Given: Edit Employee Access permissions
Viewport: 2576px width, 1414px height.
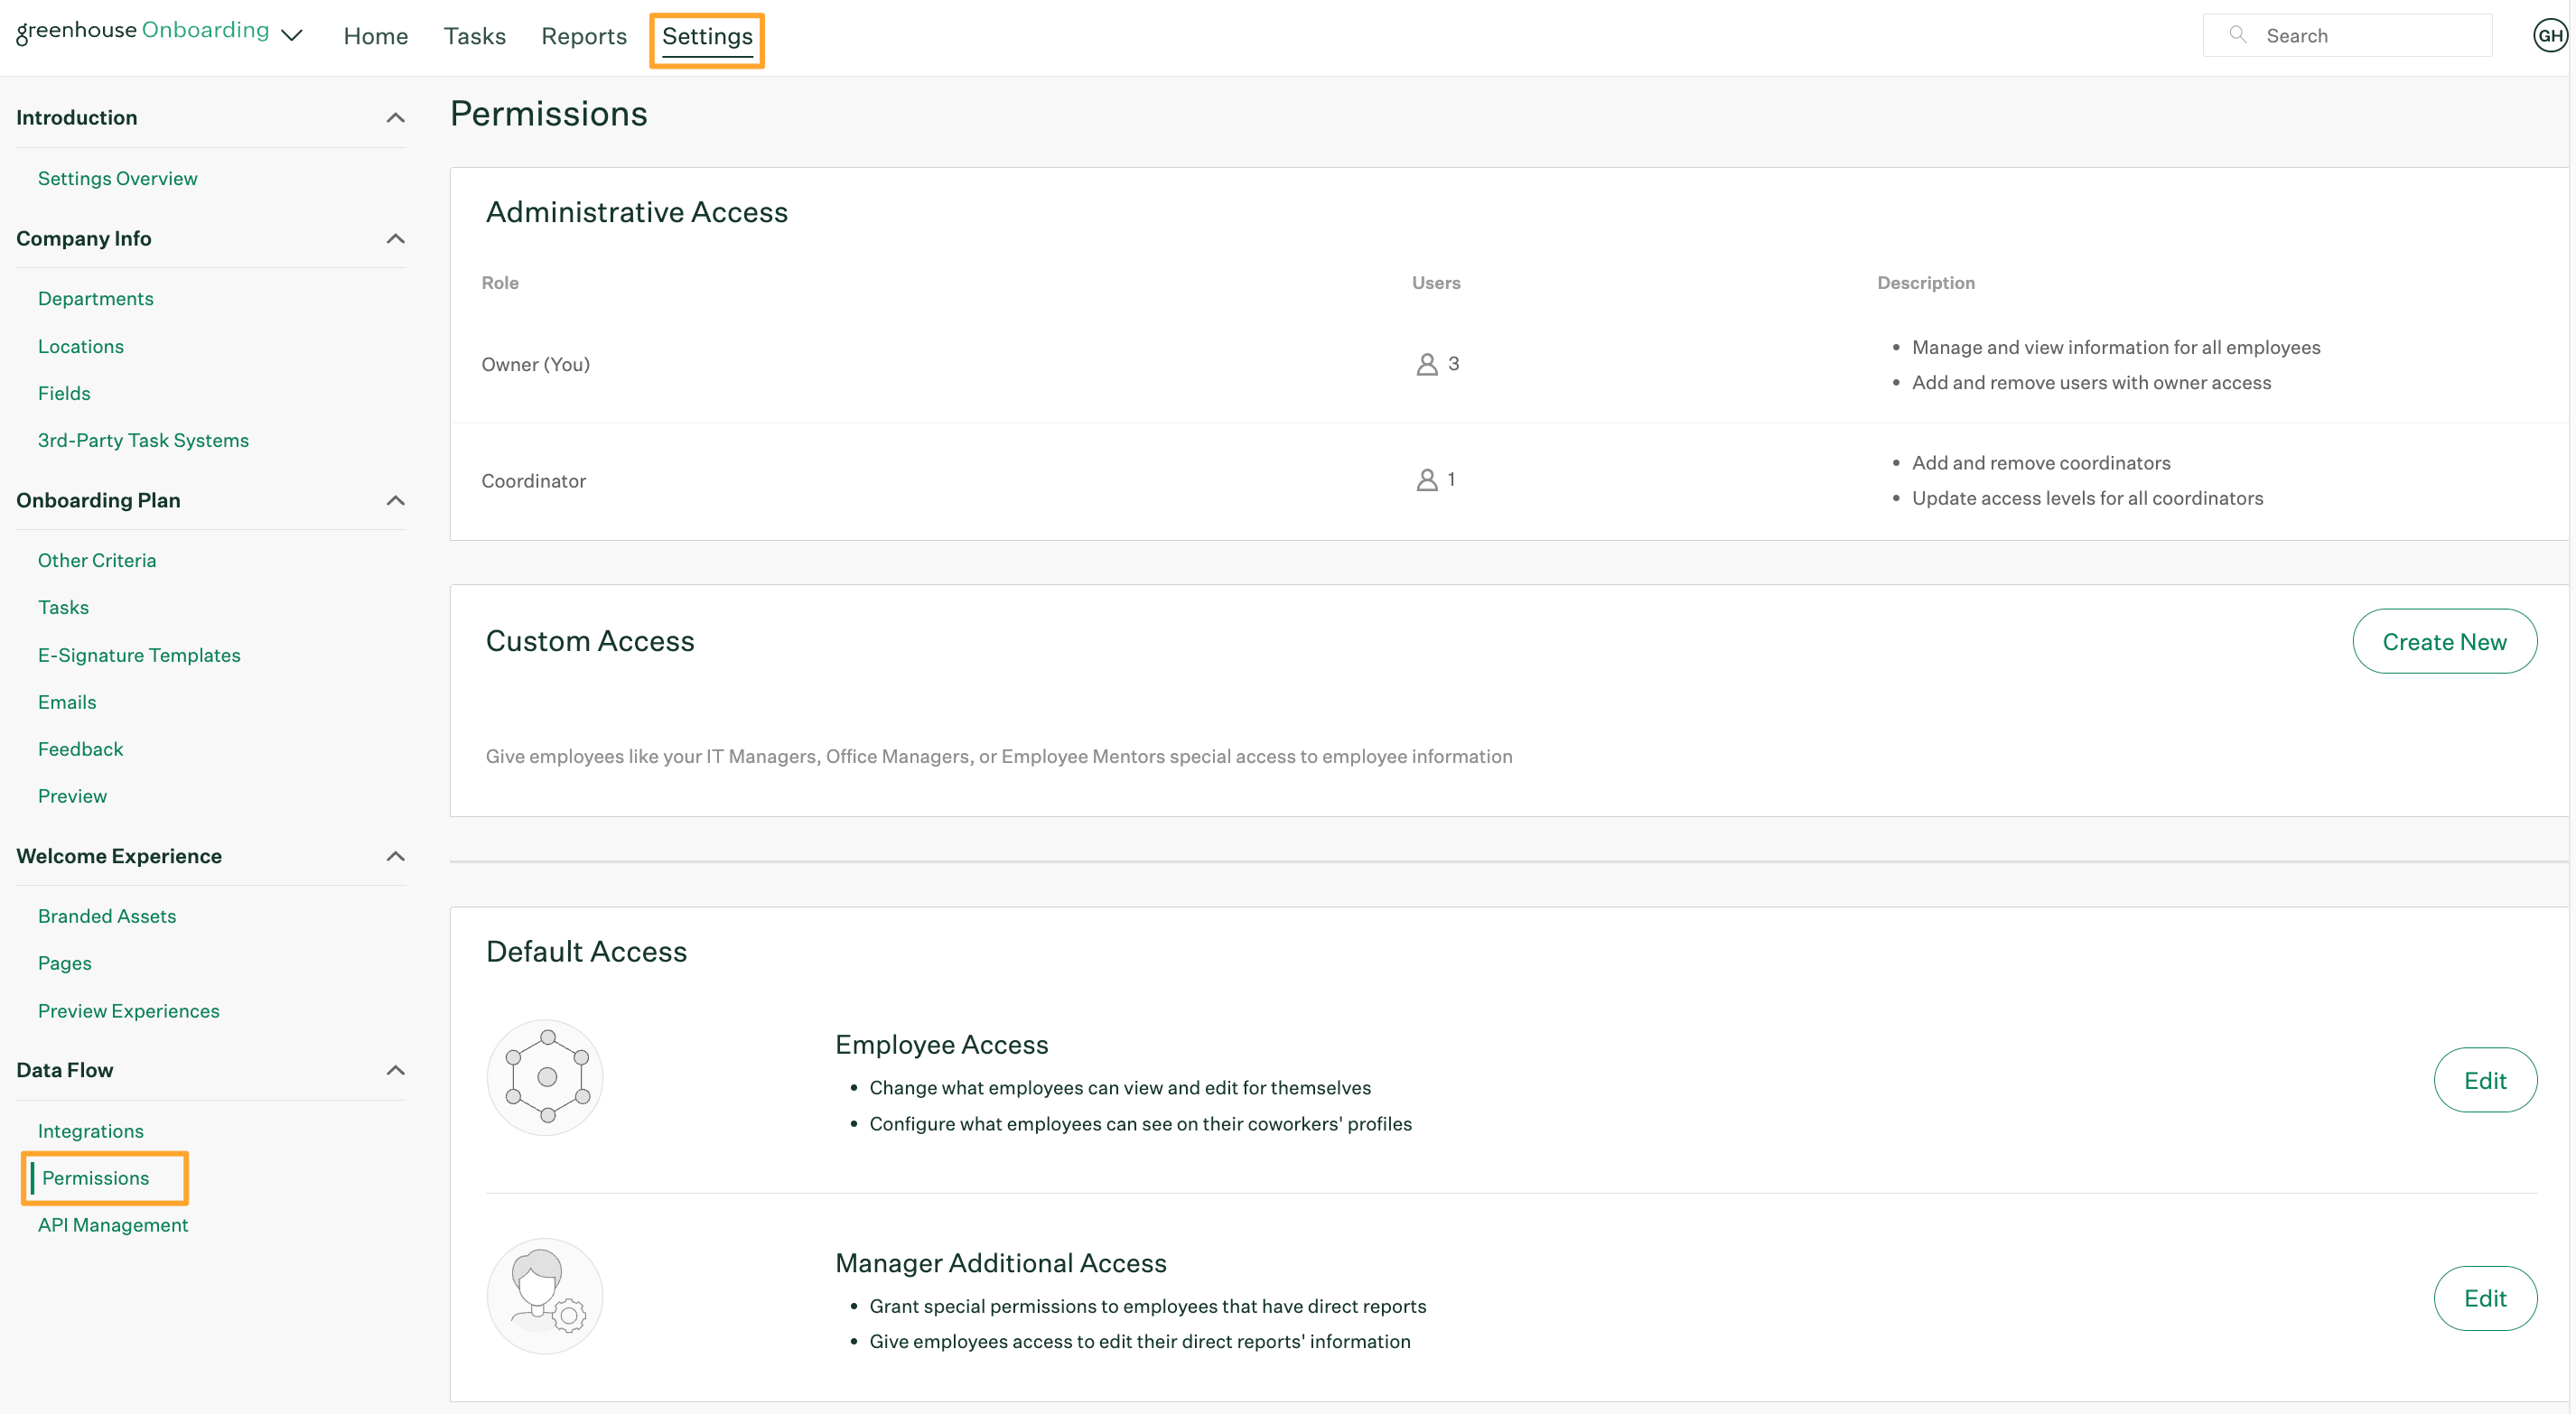Looking at the screenshot, I should (x=2486, y=1081).
